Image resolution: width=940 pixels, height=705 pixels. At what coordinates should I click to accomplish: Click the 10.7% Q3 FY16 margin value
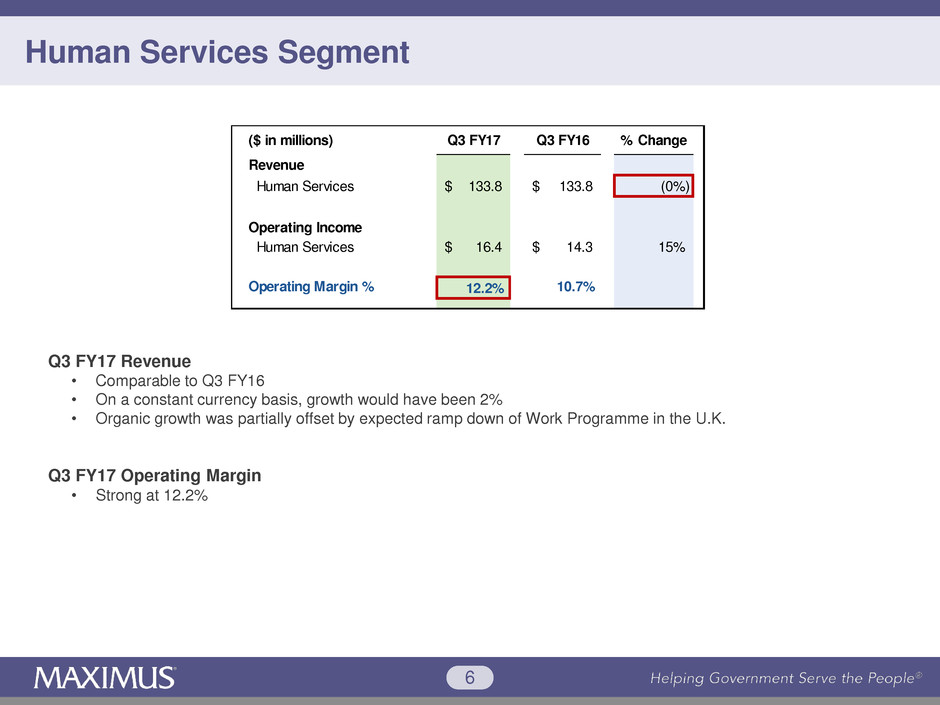coord(573,287)
